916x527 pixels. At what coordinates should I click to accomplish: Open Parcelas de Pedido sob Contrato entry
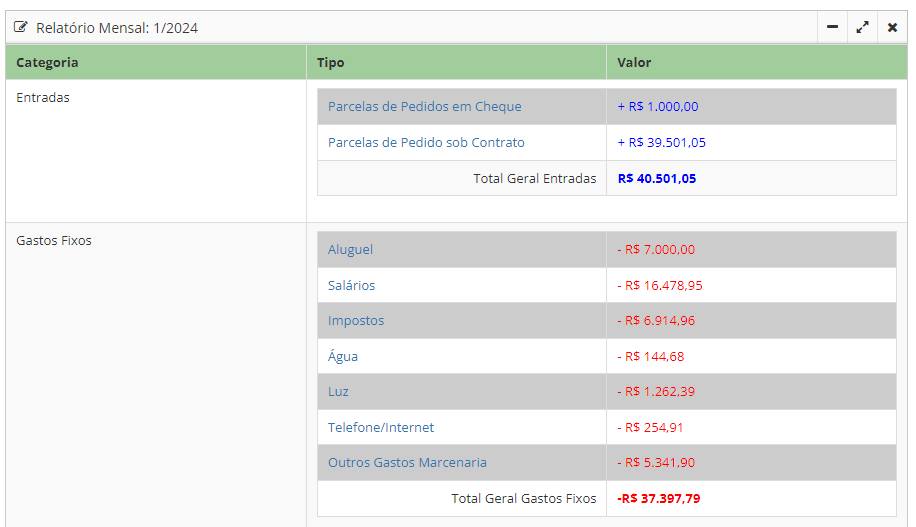tap(426, 143)
